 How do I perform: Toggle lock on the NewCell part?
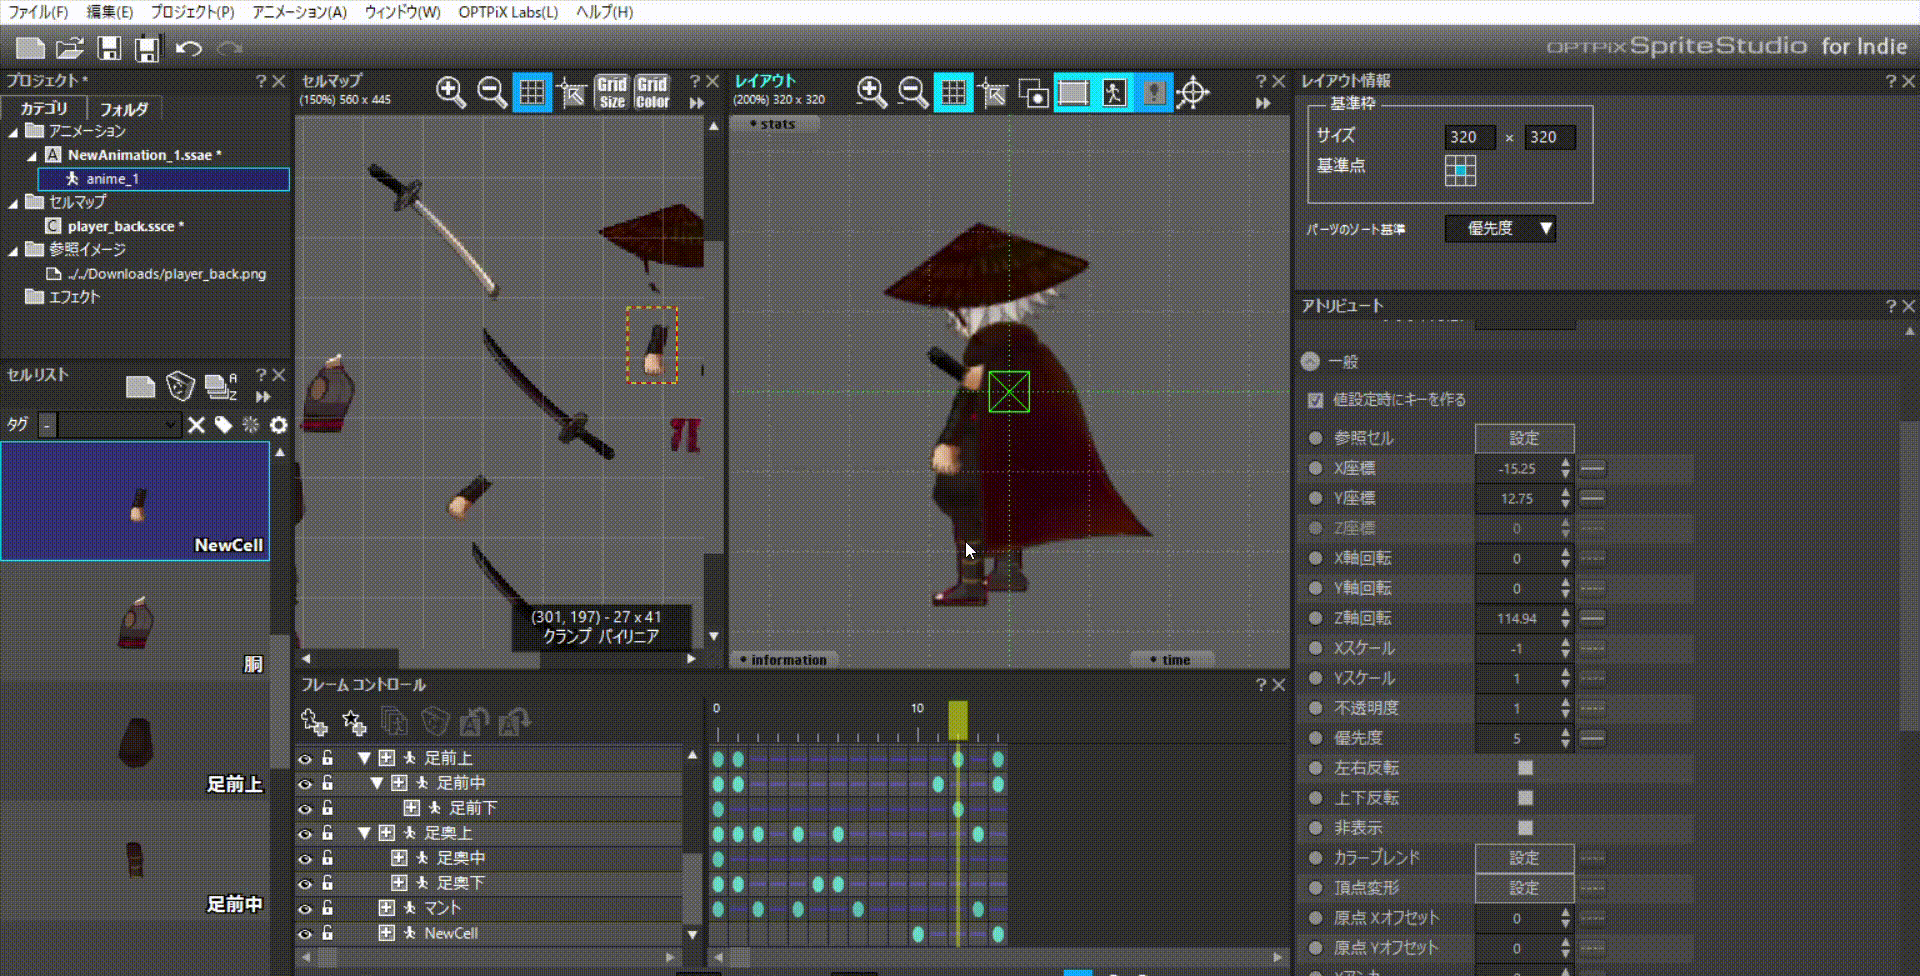pyautogui.click(x=327, y=933)
